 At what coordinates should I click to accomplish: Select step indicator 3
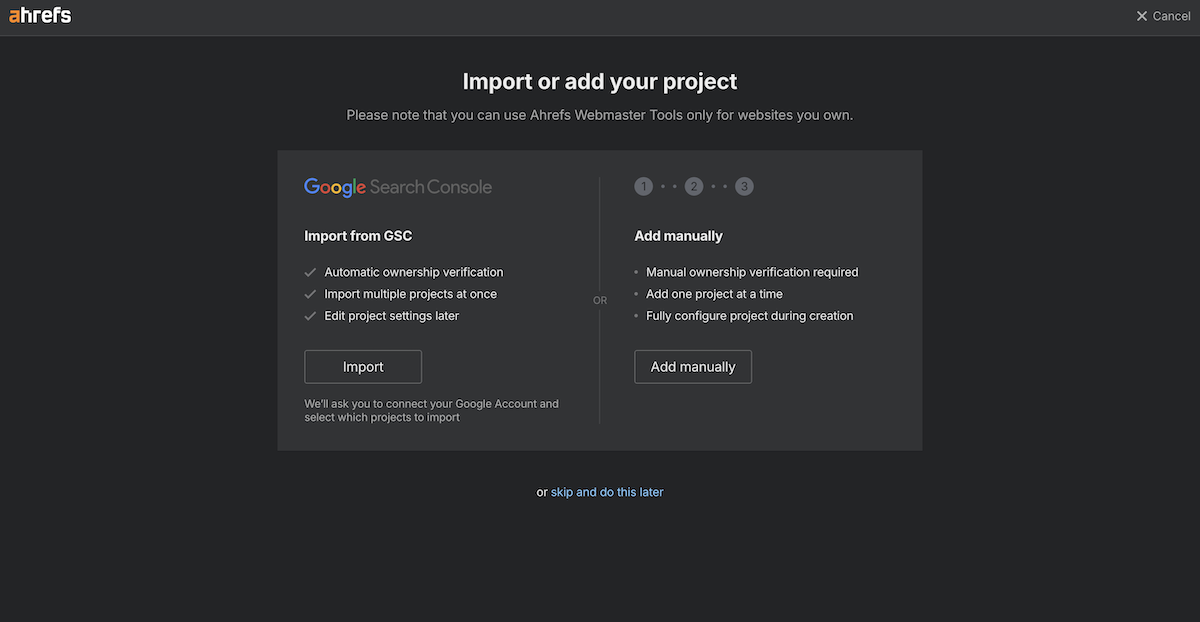click(x=744, y=185)
